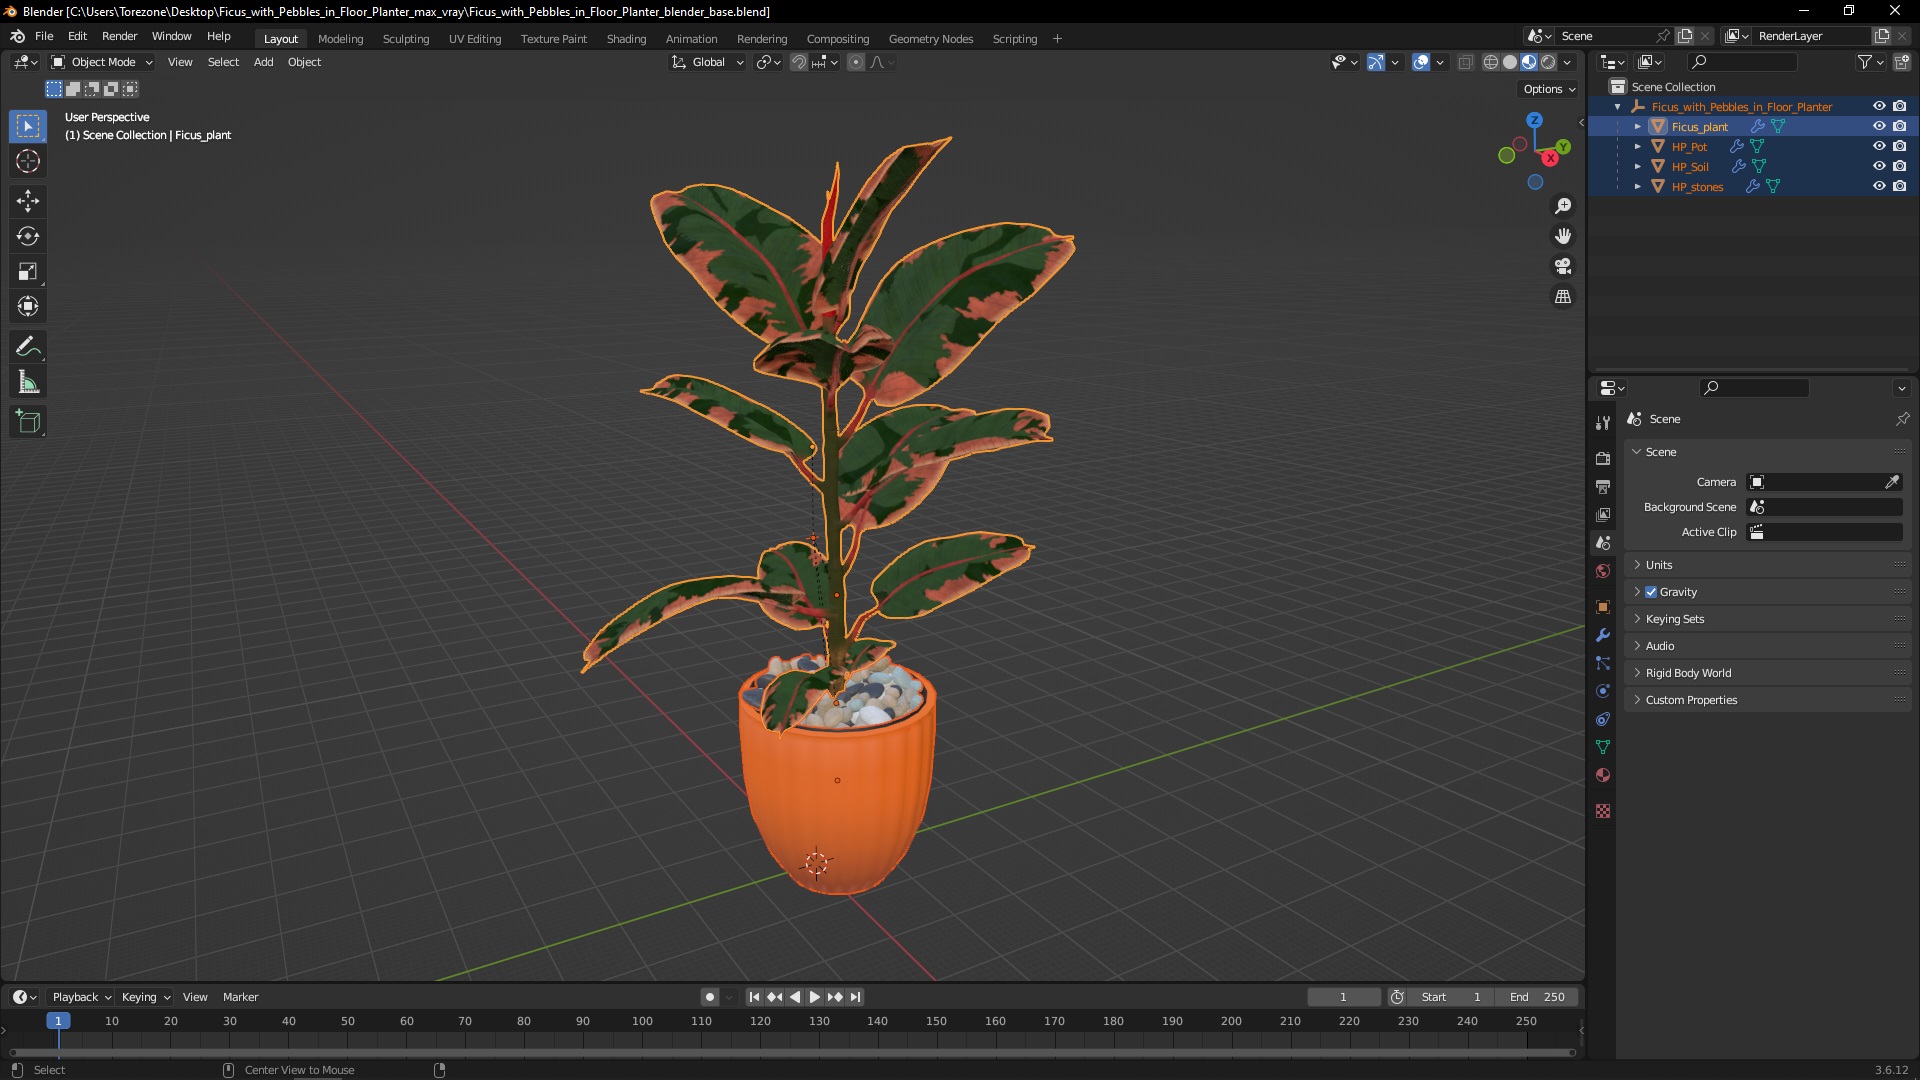Screen dimensions: 1920x1080
Task: Switch perspective/orthographic grid icon
Action: (1563, 297)
